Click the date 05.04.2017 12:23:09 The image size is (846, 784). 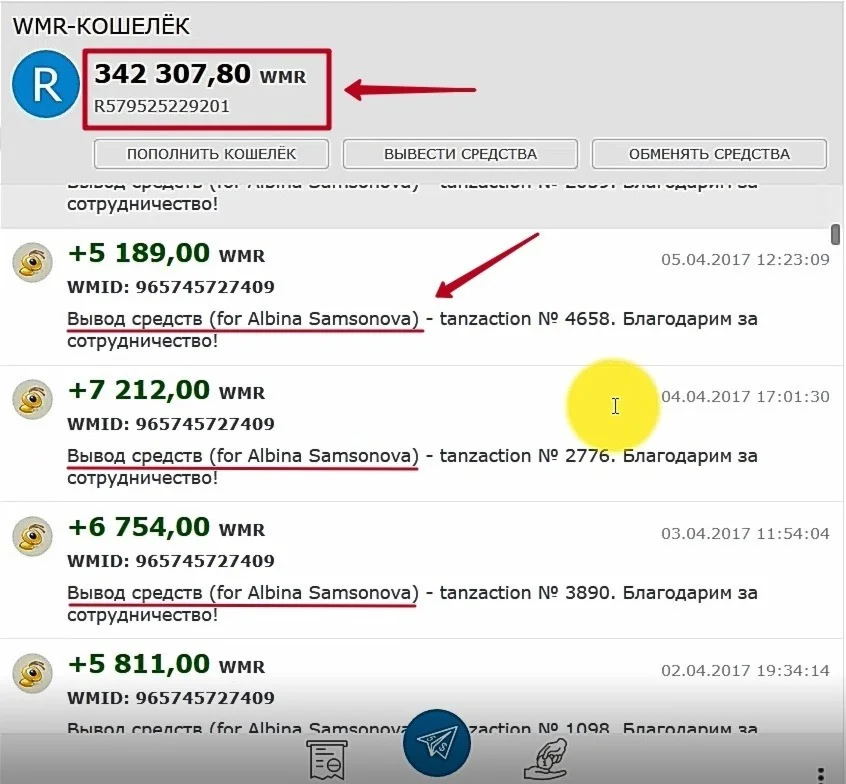coord(745,260)
